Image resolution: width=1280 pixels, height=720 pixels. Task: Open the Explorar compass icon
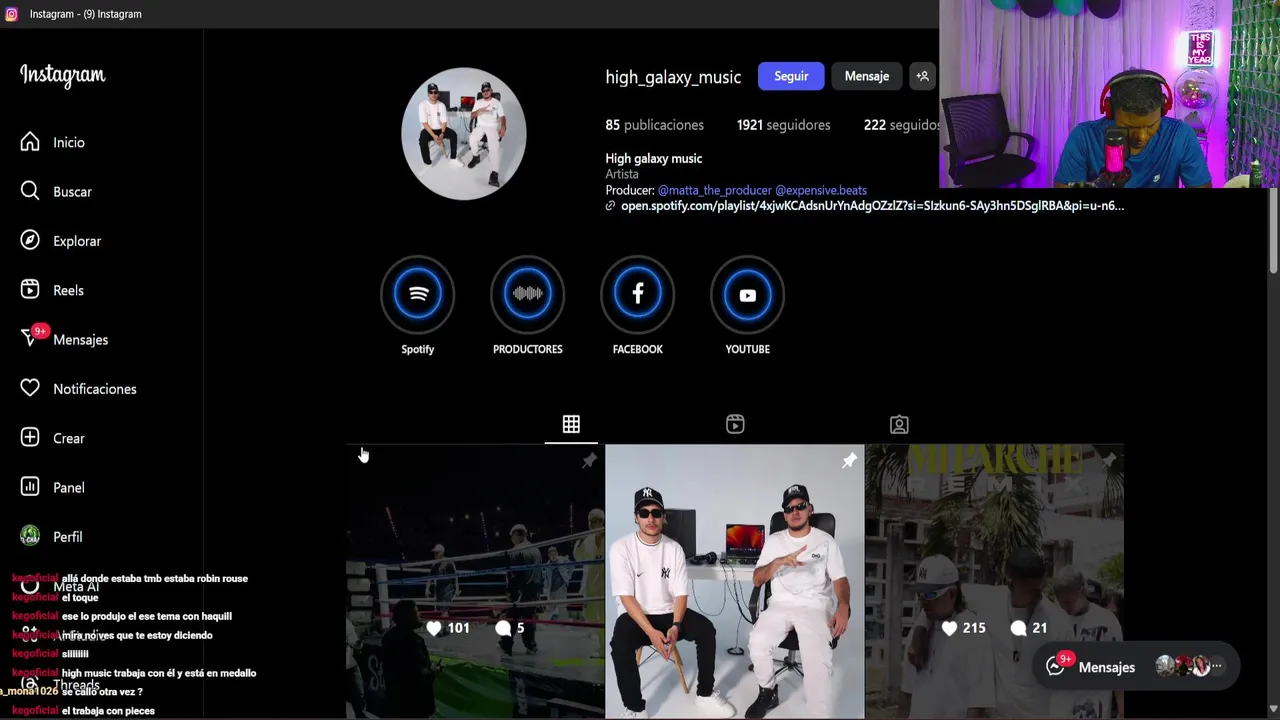(30, 240)
